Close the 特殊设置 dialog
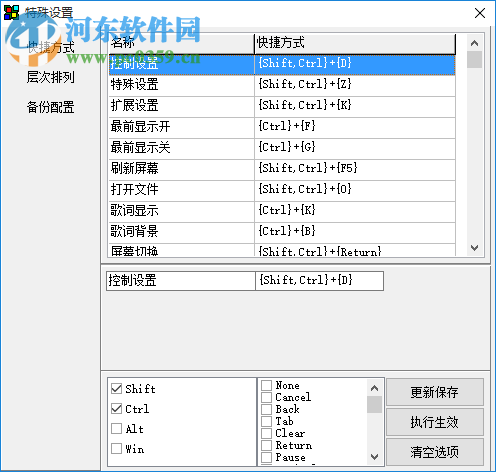 point(480,13)
